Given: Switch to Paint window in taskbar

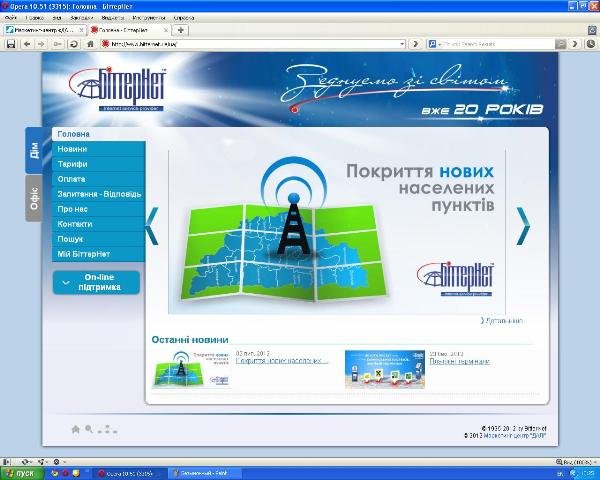Looking at the screenshot, I should click(x=204, y=473).
